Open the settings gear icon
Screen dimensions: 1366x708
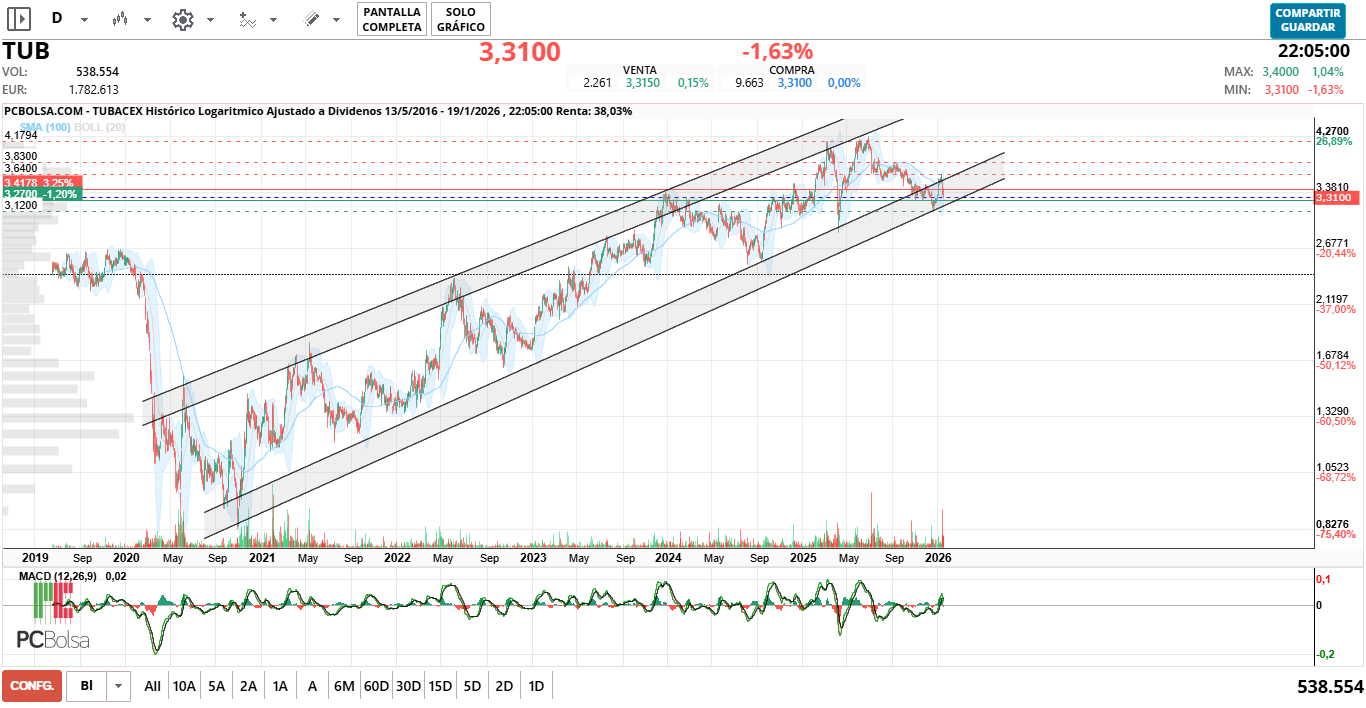click(182, 19)
